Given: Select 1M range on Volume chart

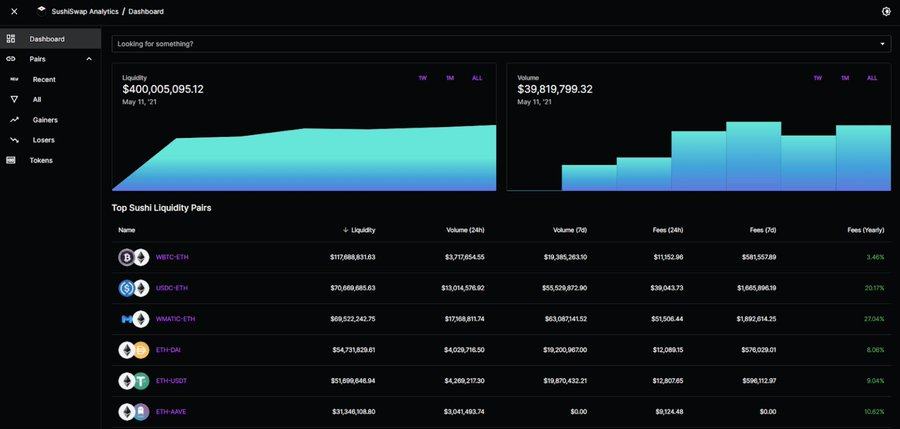Looking at the screenshot, I should (x=845, y=78).
